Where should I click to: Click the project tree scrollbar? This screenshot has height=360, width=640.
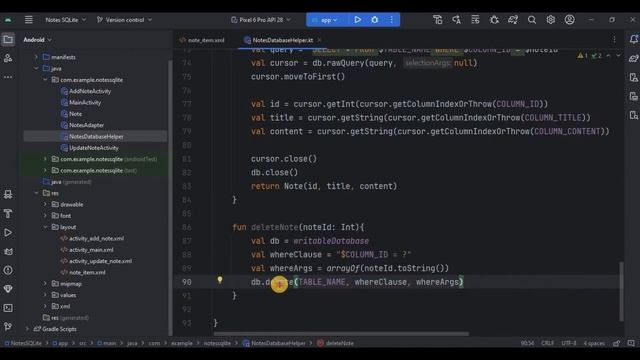(x=170, y=198)
